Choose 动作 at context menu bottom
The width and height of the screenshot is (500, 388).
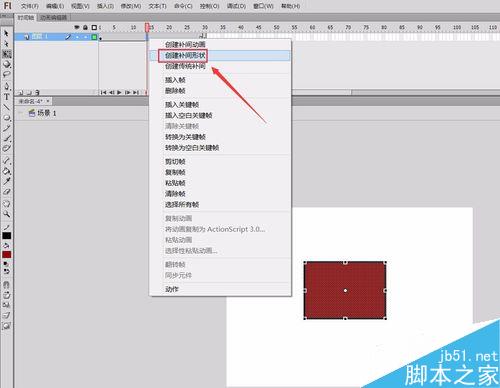tap(220, 289)
